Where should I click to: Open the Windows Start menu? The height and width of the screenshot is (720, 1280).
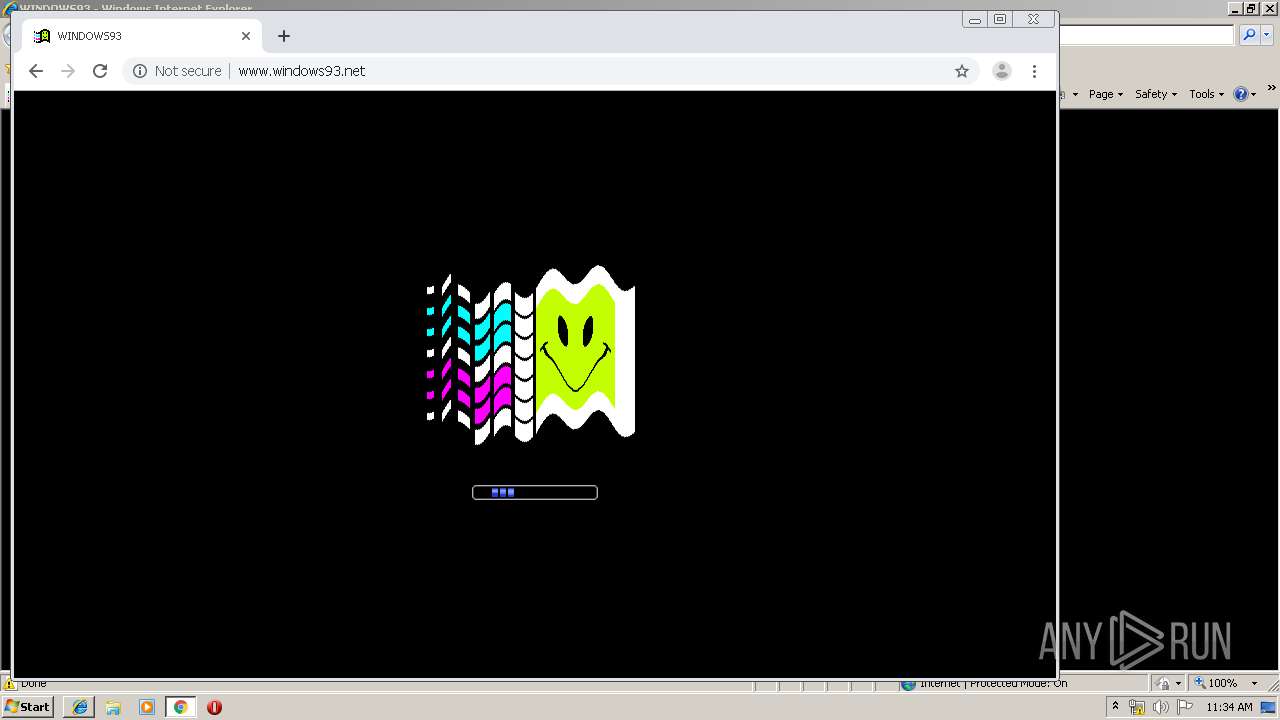click(x=28, y=707)
